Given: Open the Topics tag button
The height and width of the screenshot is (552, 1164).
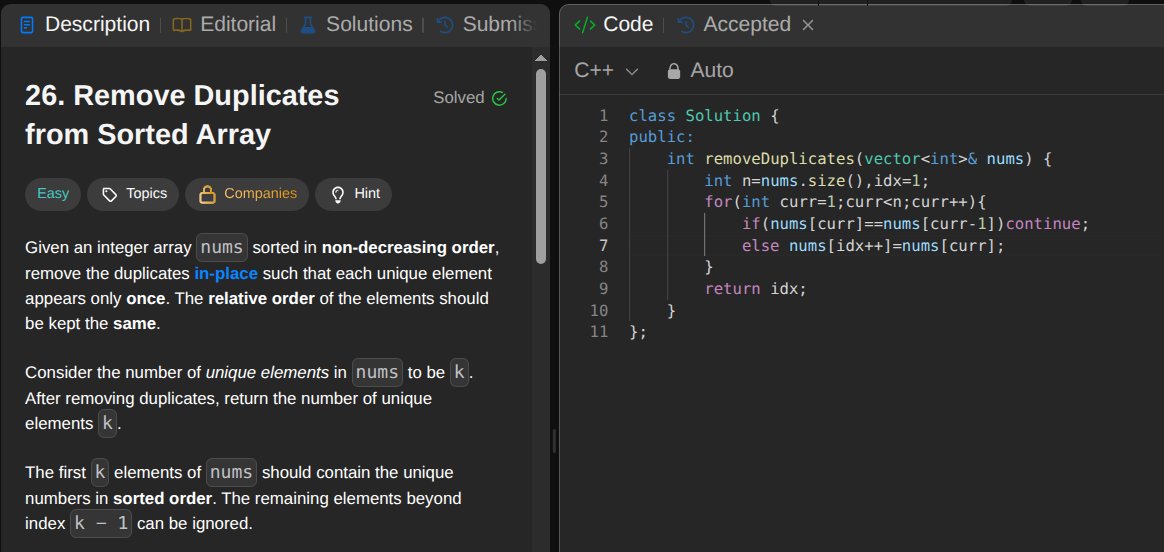Looking at the screenshot, I should 133,194.
